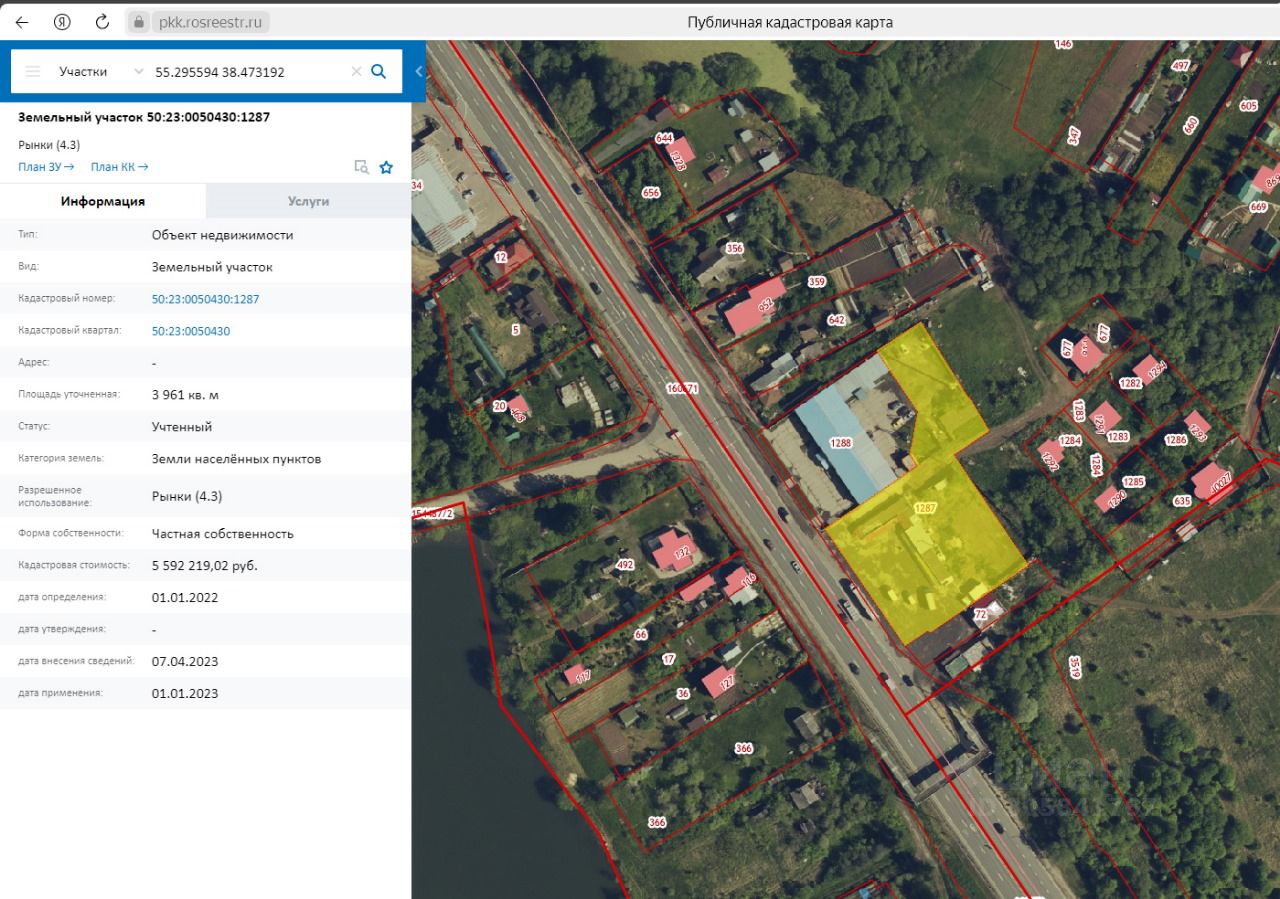Click the pkk.rosreestr.ru address bar
The height and width of the screenshot is (899, 1280).
[211, 22]
